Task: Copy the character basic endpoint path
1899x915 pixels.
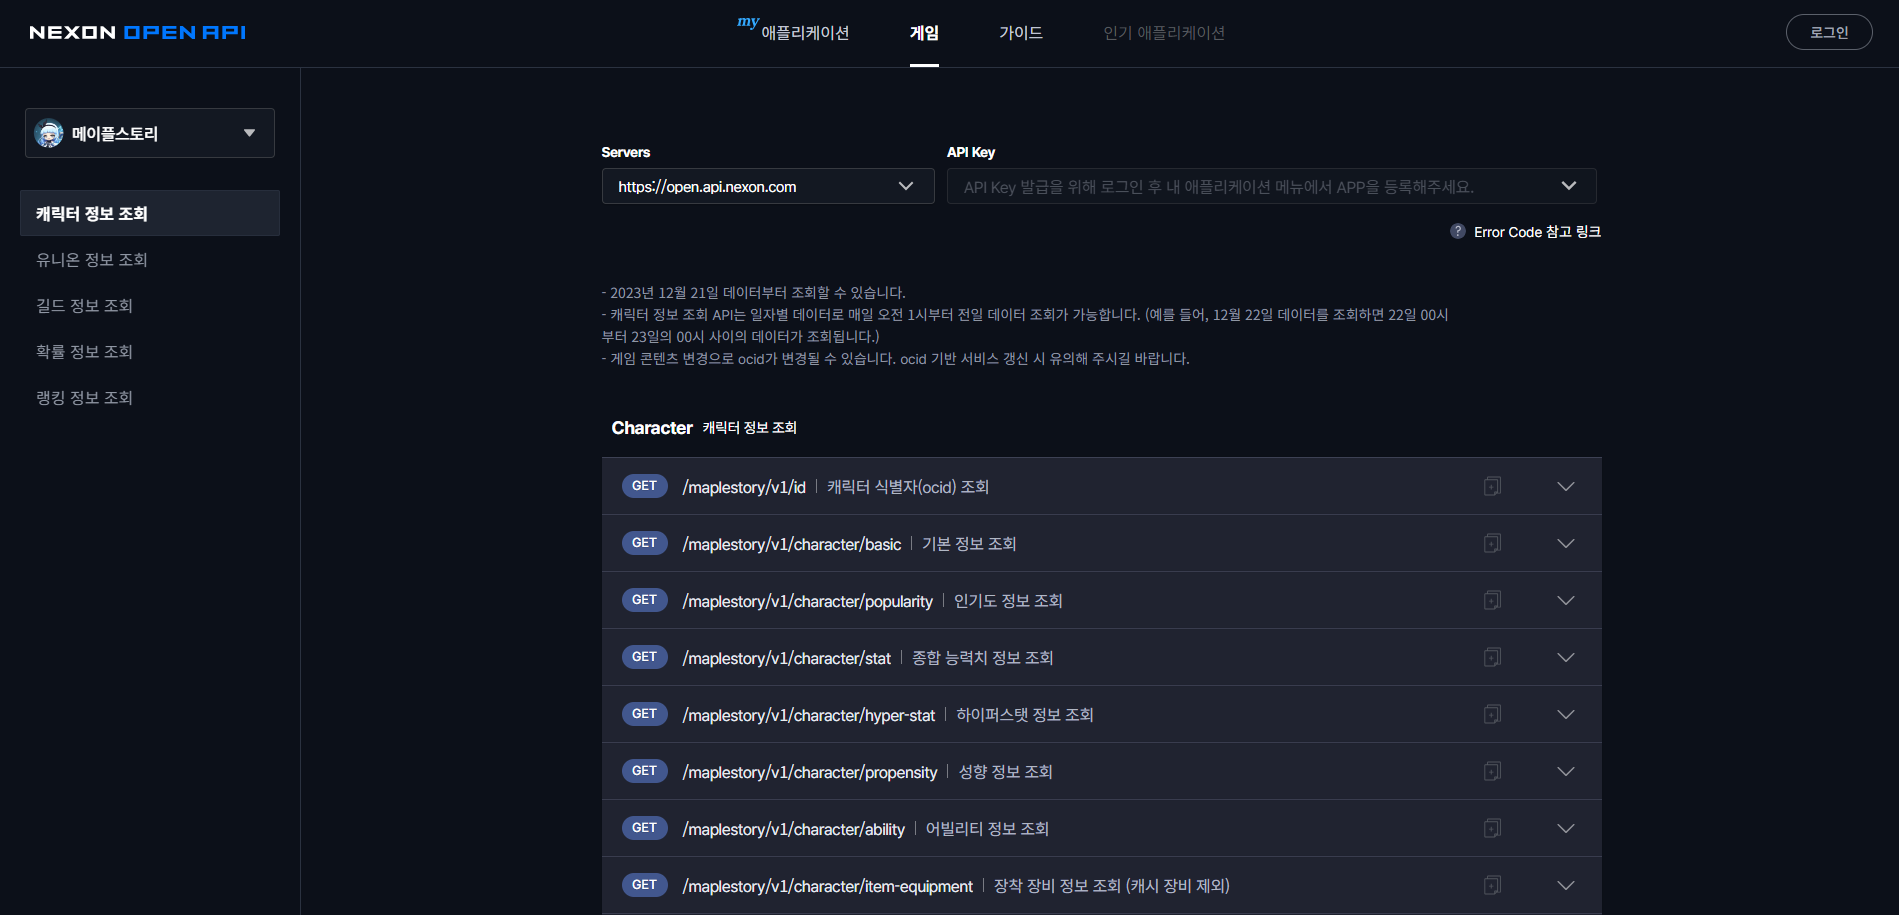Action: click(x=1492, y=543)
